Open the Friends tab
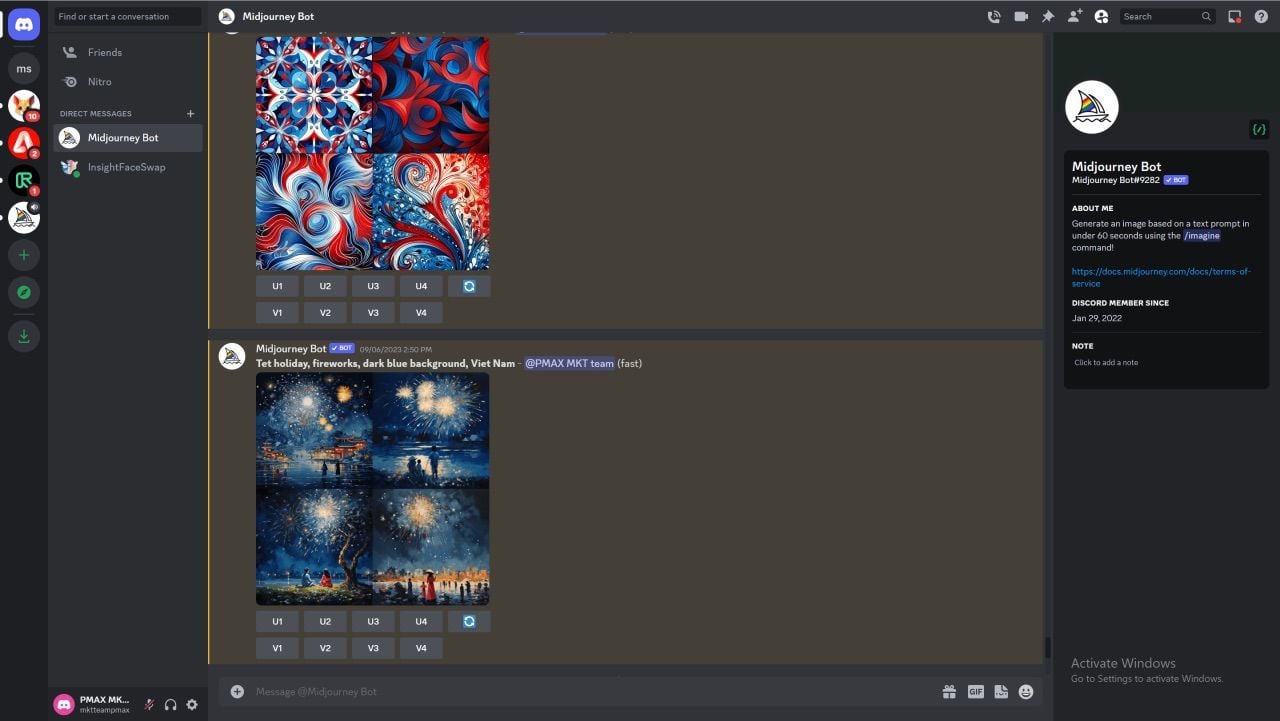This screenshot has width=1280, height=721. pyautogui.click(x=104, y=52)
